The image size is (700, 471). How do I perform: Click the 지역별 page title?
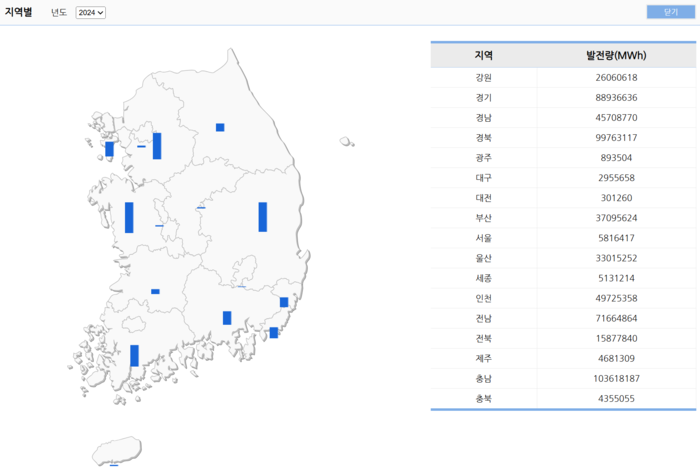pos(19,12)
